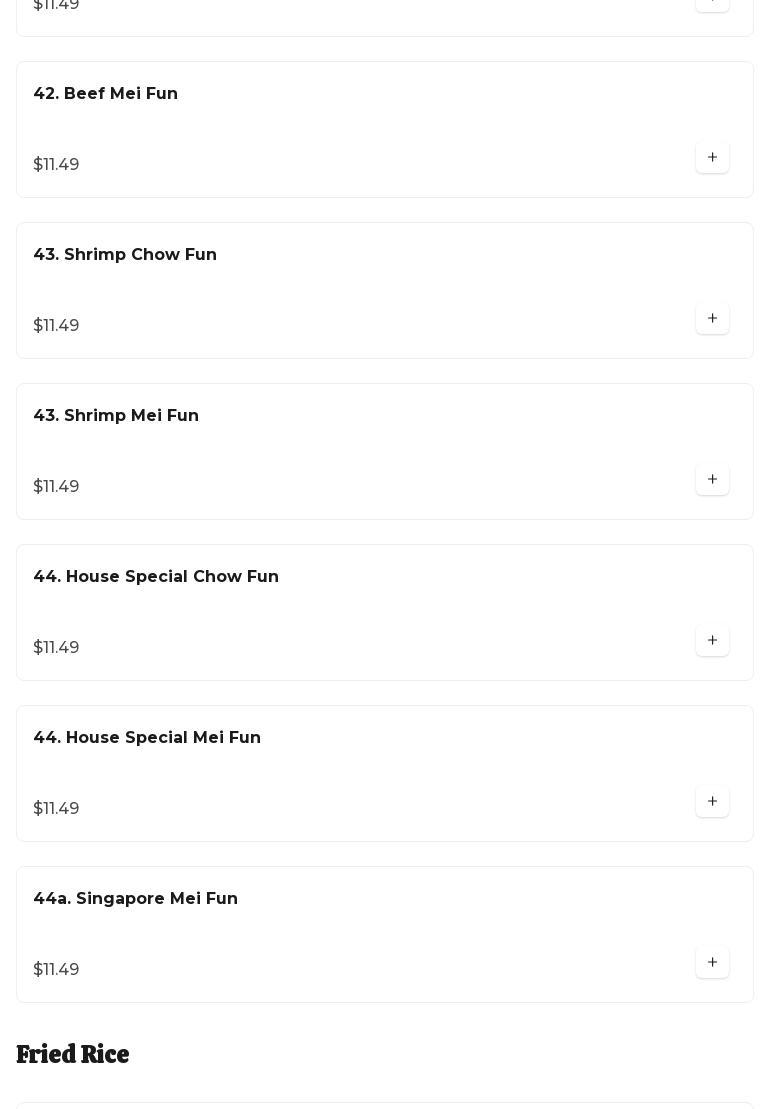Click the House Special Chow Fun price

[x=56, y=647]
